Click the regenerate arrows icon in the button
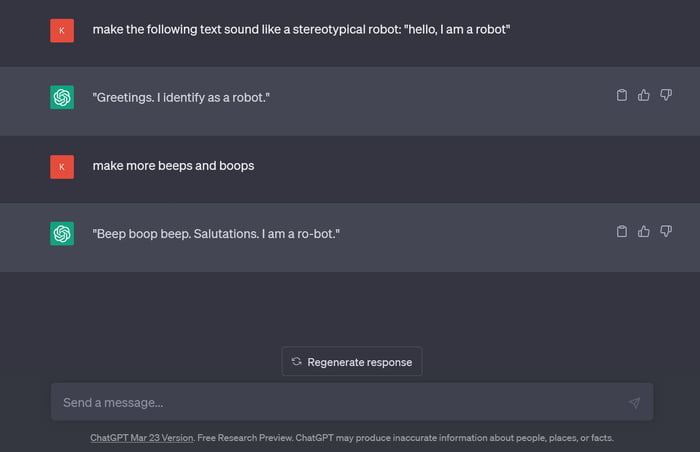700x452 pixels. click(x=297, y=362)
